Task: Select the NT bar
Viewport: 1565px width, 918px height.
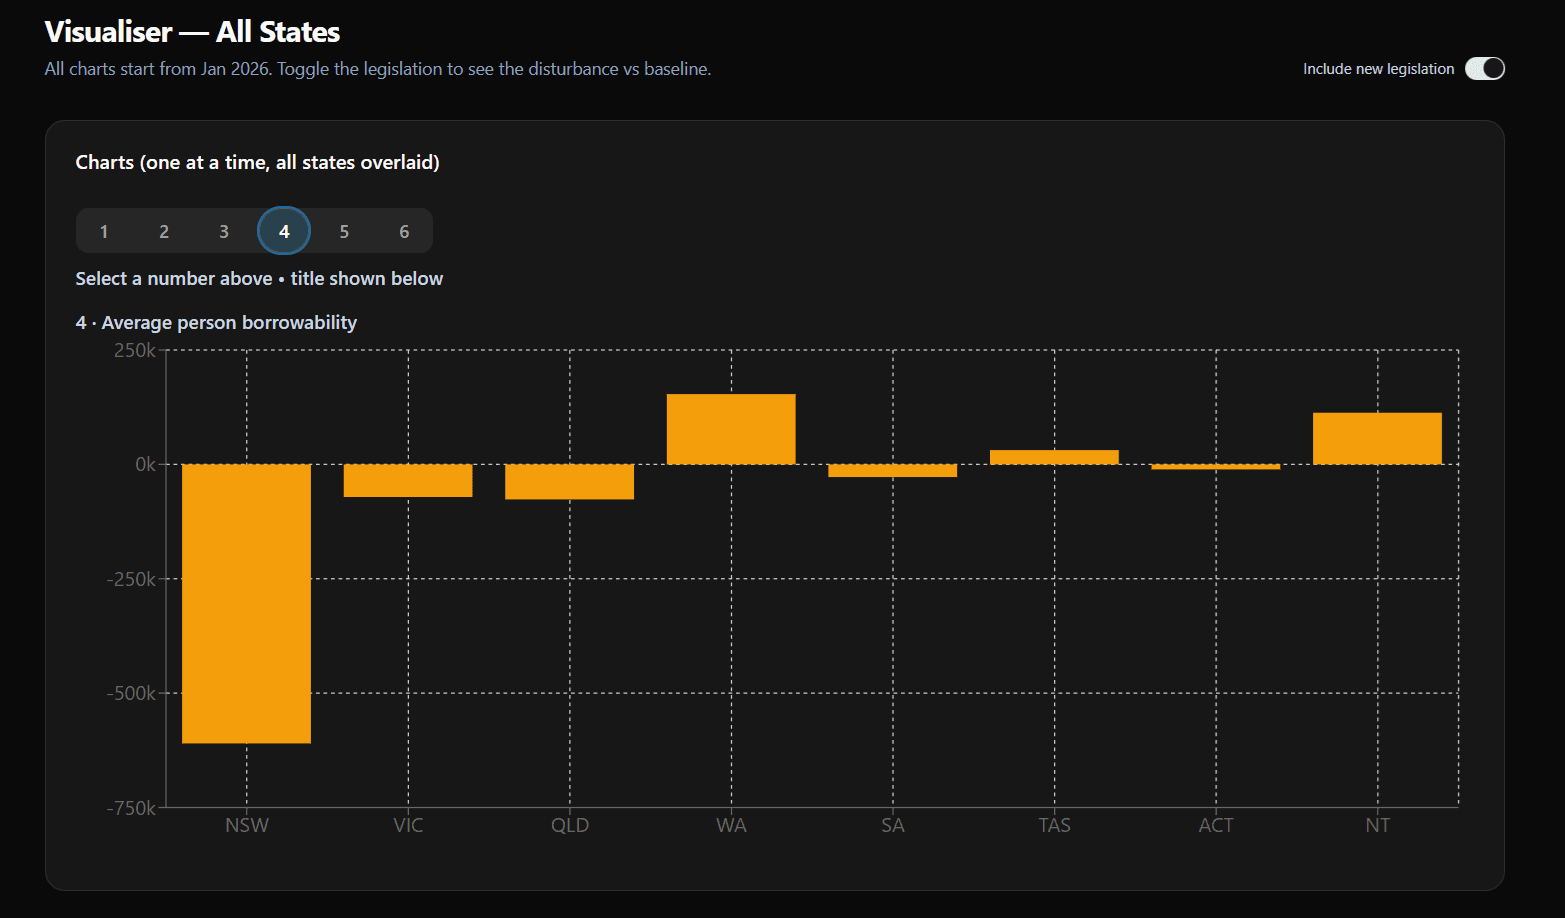Action: [x=1377, y=437]
